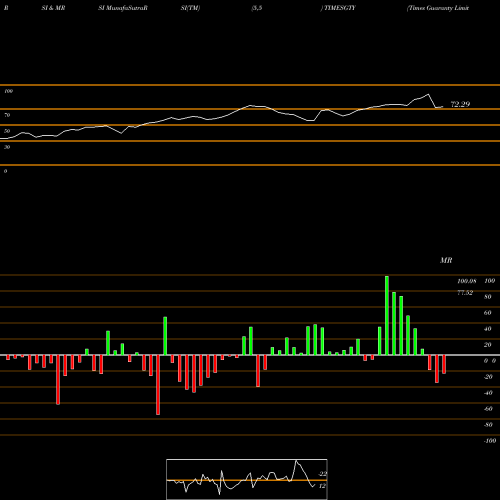Viewport: 500px width, 500px height.
Task: Click the MR panel title label
Action: 446,260
